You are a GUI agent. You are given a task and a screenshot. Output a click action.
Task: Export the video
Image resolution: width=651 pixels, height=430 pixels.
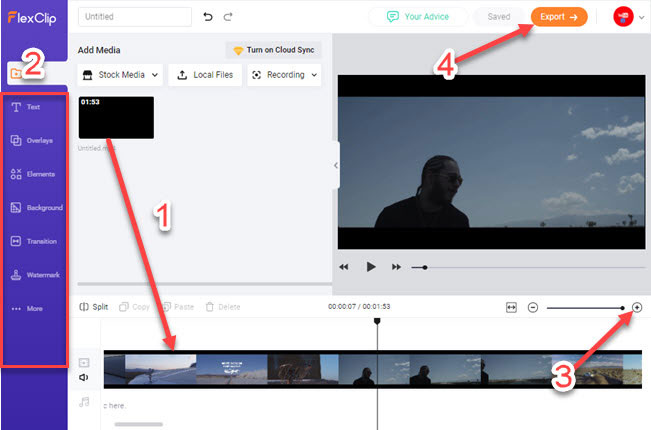click(559, 17)
